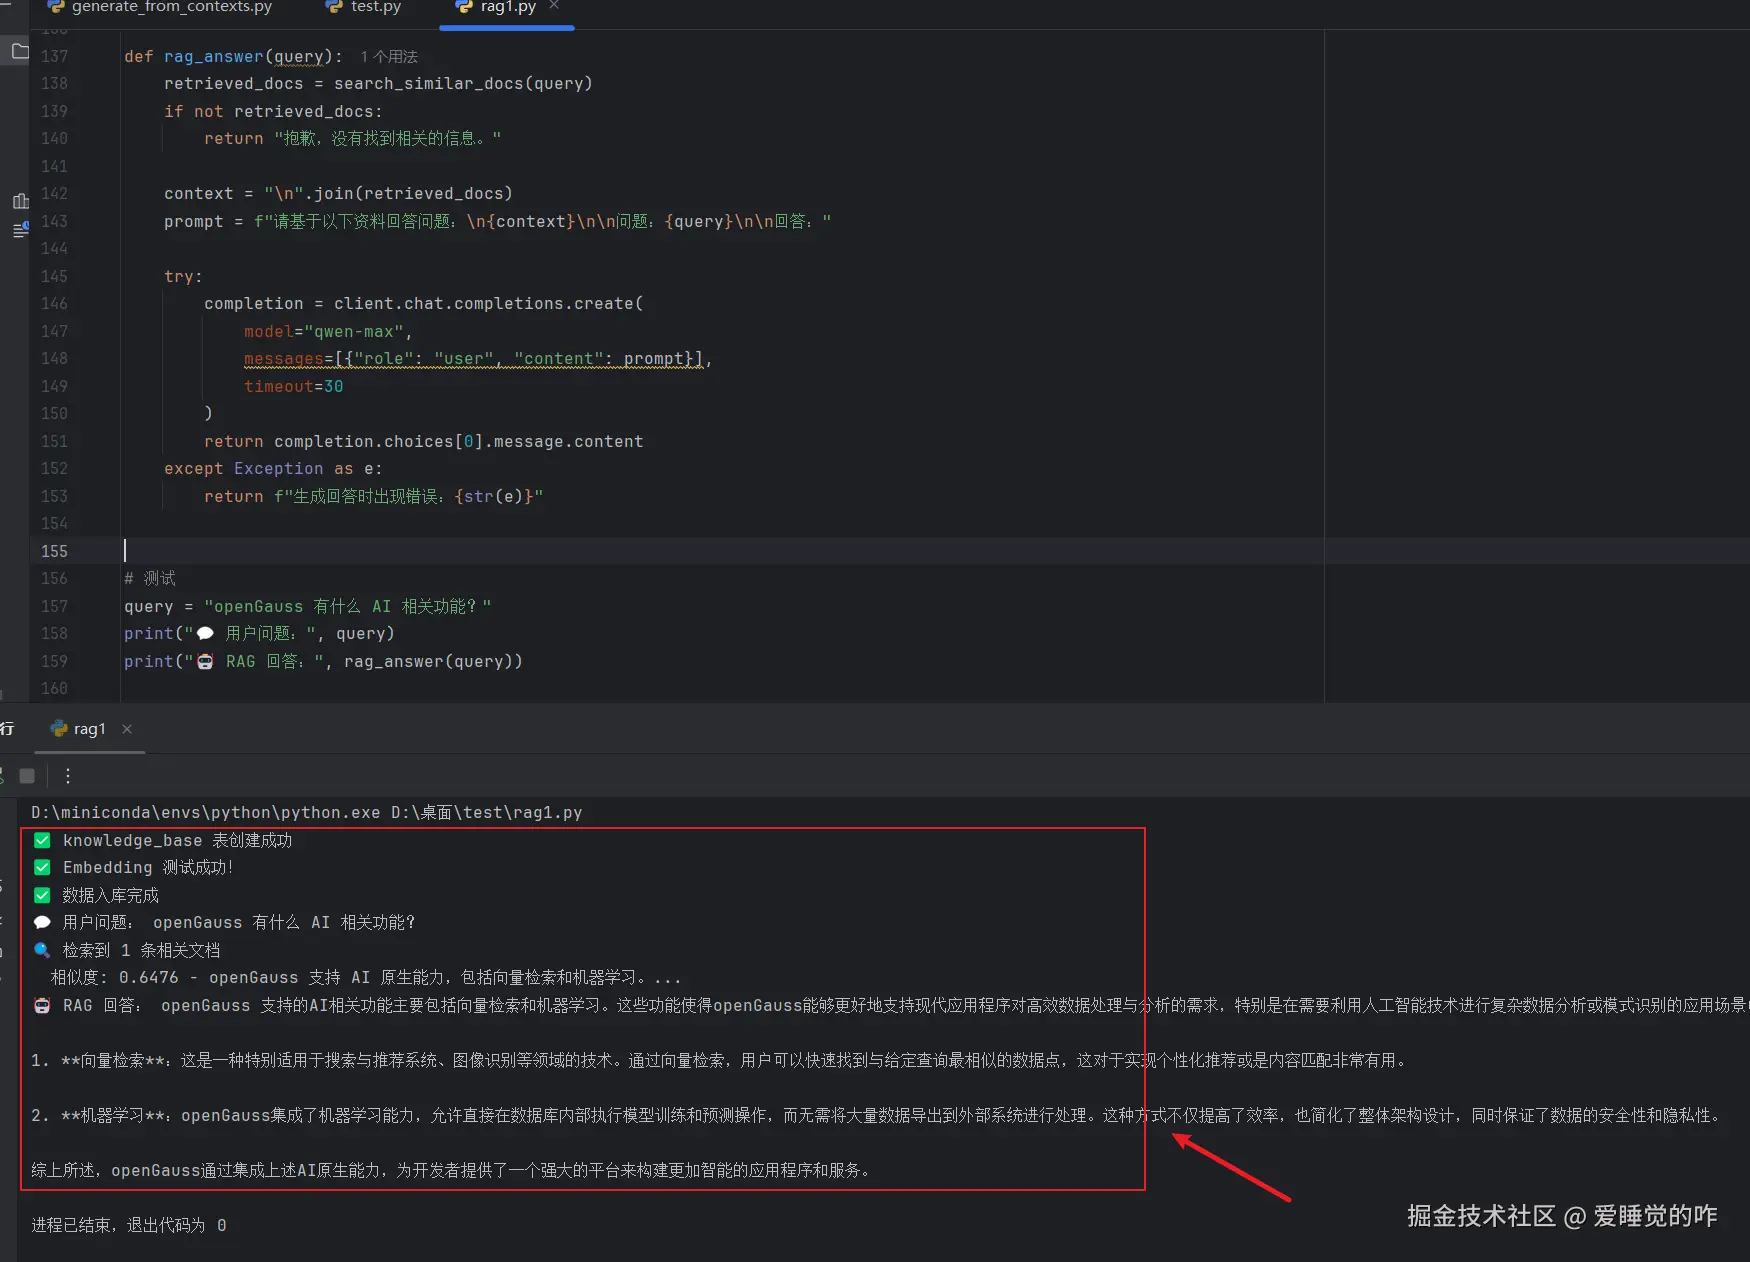Click line number 160 in the gutter
The width and height of the screenshot is (1750, 1262).
pos(54,689)
